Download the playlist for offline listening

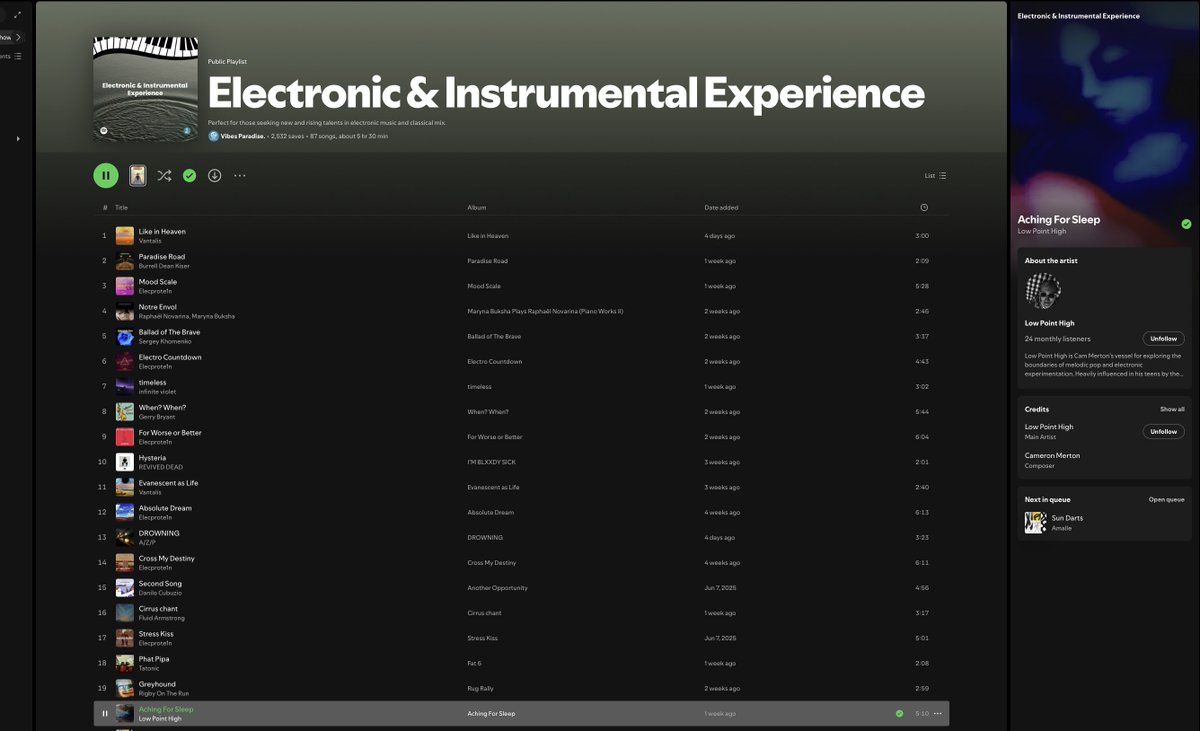tap(214, 175)
